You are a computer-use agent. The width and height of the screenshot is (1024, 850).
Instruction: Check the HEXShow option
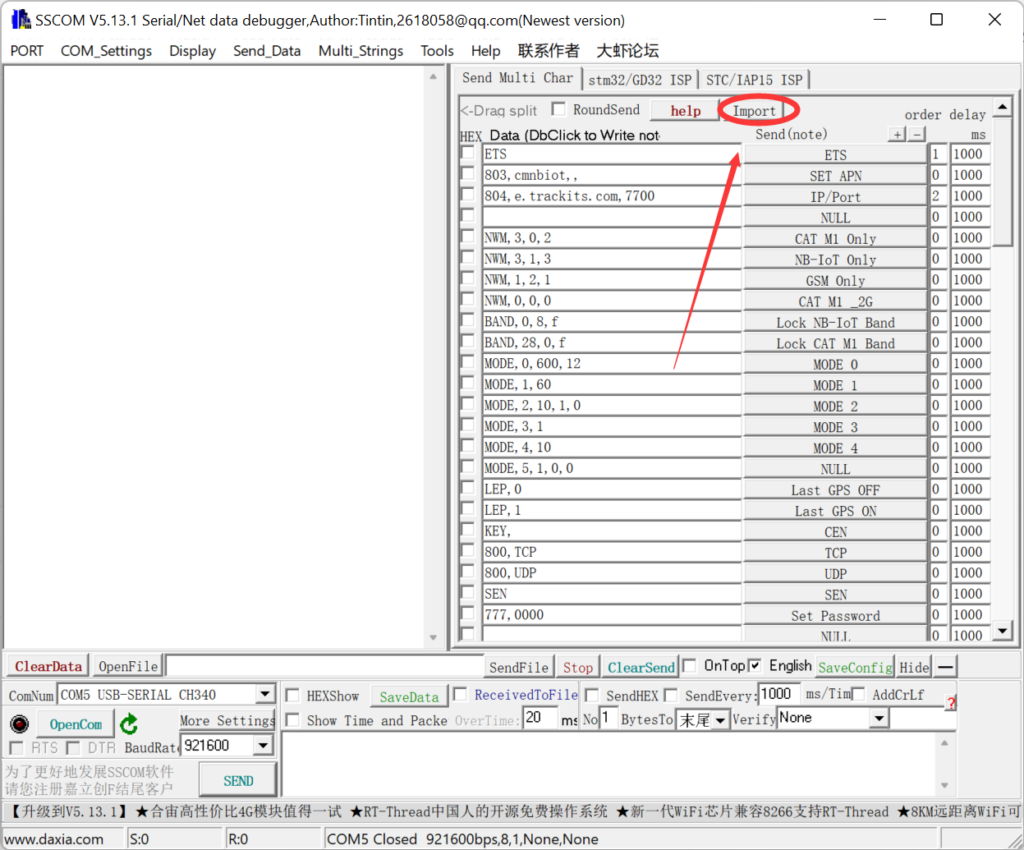point(291,694)
